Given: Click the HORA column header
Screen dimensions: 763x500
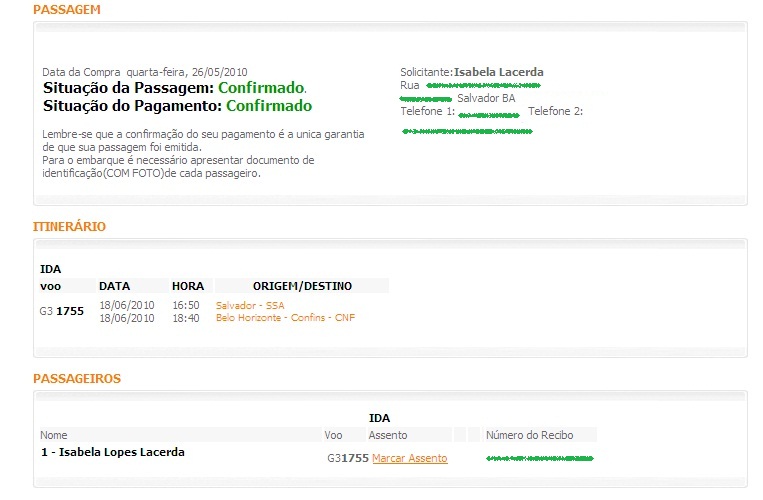Looking at the screenshot, I should tap(188, 286).
